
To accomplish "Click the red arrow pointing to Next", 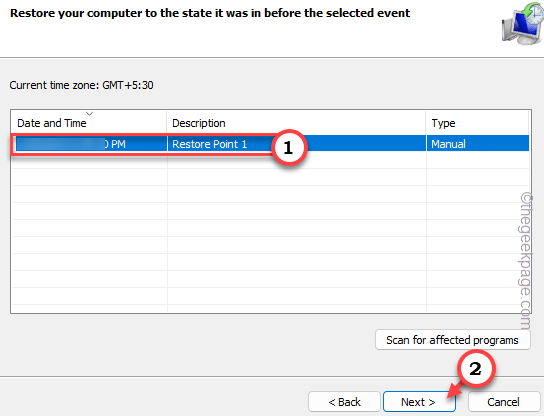I will pos(455,390).
